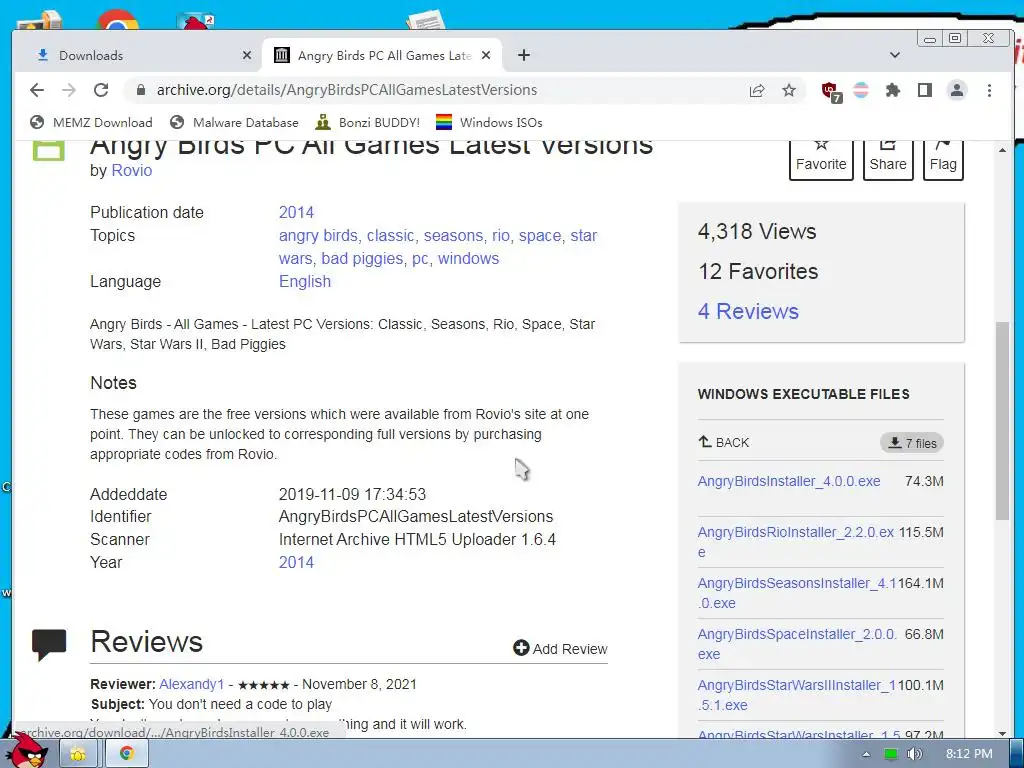Open the rio topic link

click(x=501, y=236)
